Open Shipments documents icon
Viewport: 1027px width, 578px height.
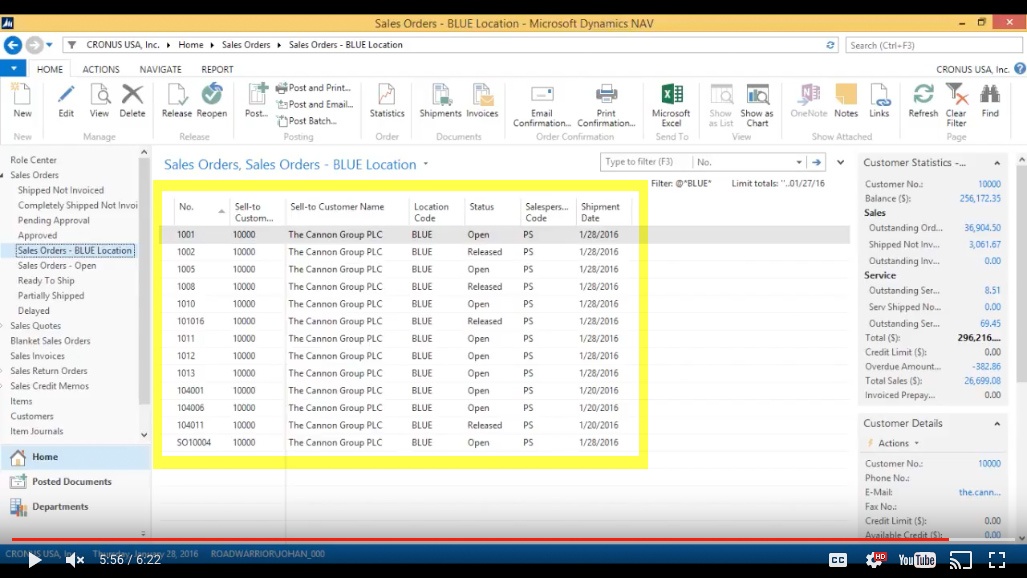(440, 101)
